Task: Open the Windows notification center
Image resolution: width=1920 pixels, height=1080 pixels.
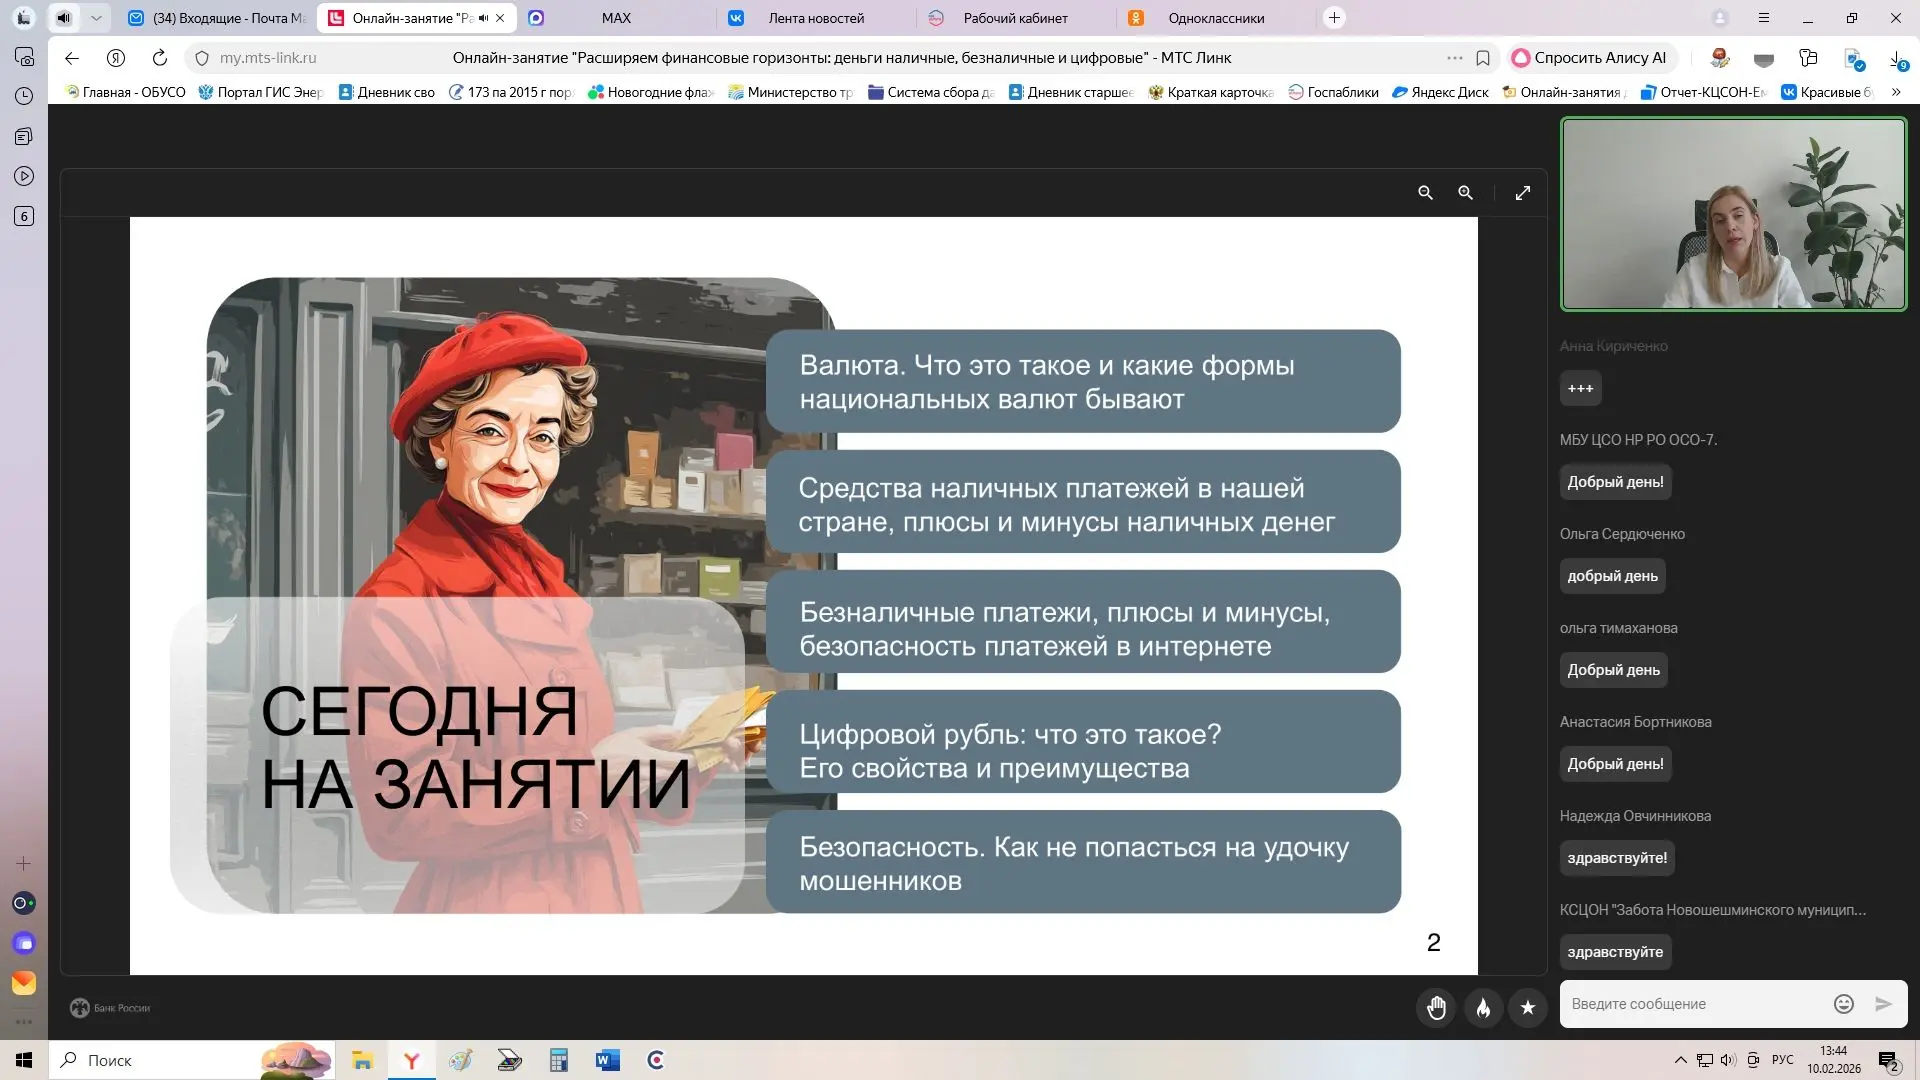Action: pos(1889,1060)
